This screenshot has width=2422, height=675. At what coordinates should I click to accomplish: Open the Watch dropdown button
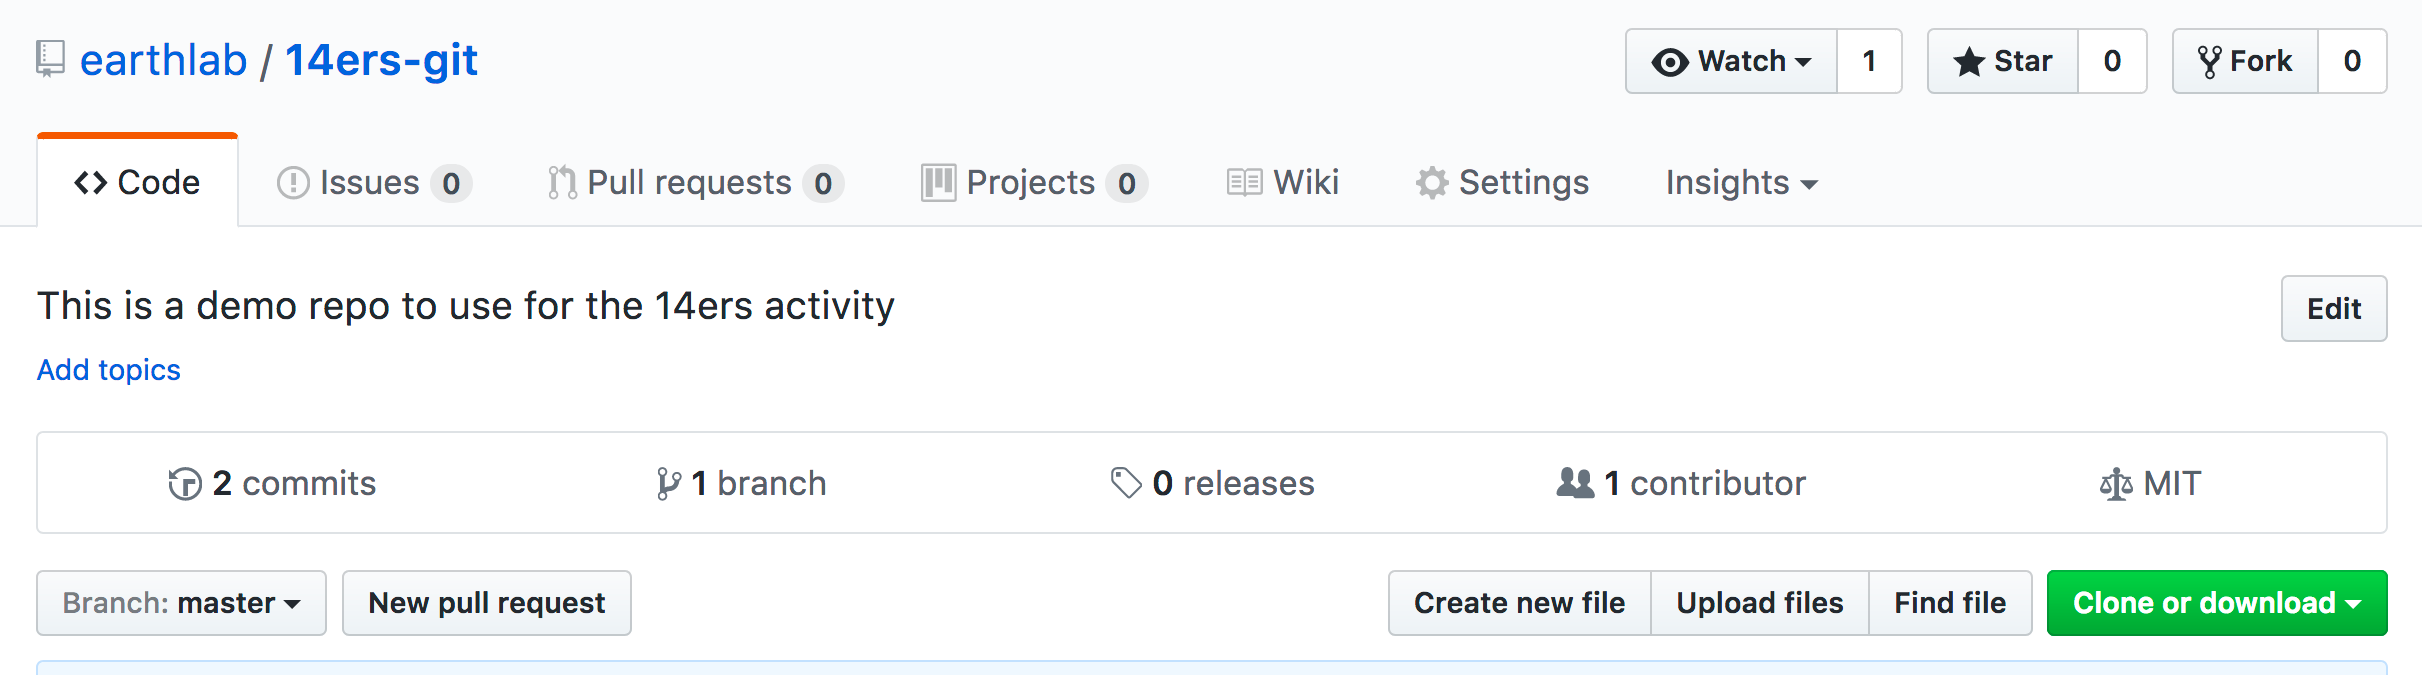pos(1731,61)
